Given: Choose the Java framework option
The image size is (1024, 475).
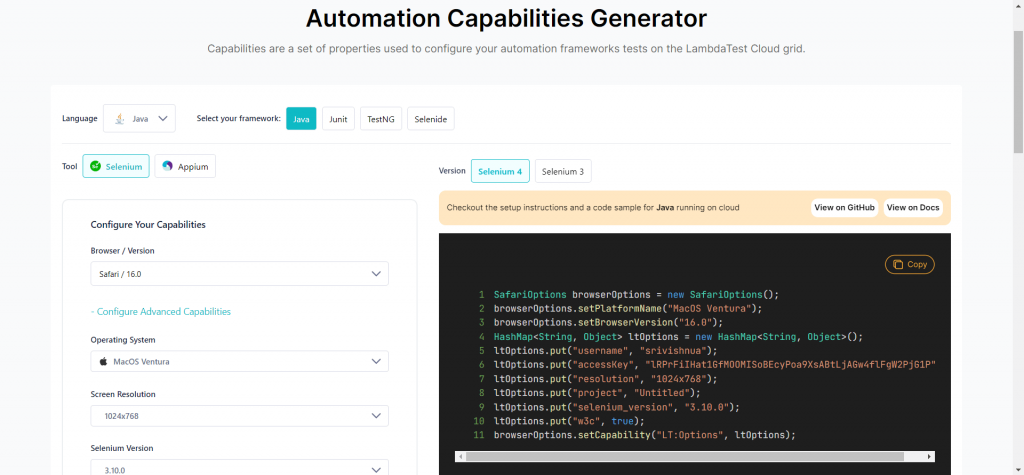Looking at the screenshot, I should pyautogui.click(x=301, y=118).
